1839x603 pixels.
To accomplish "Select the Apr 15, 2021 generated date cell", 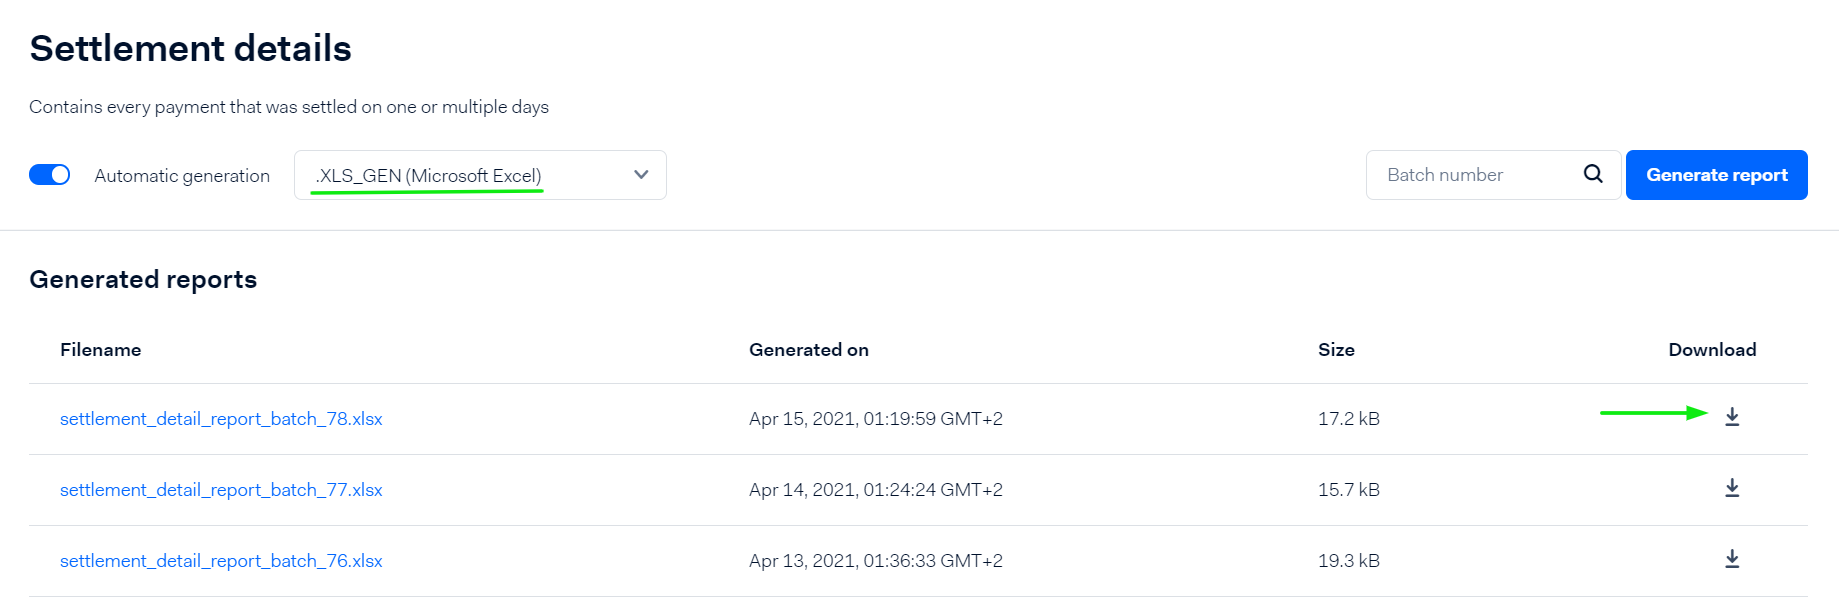I will 875,419.
